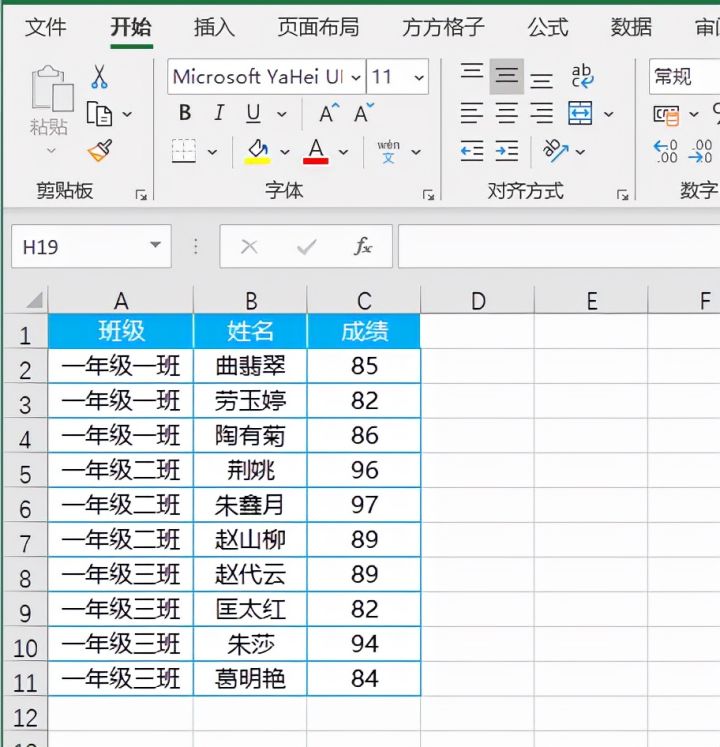Switch to the 公式 tab
Image resolution: width=720 pixels, height=747 pixels.
[x=548, y=27]
